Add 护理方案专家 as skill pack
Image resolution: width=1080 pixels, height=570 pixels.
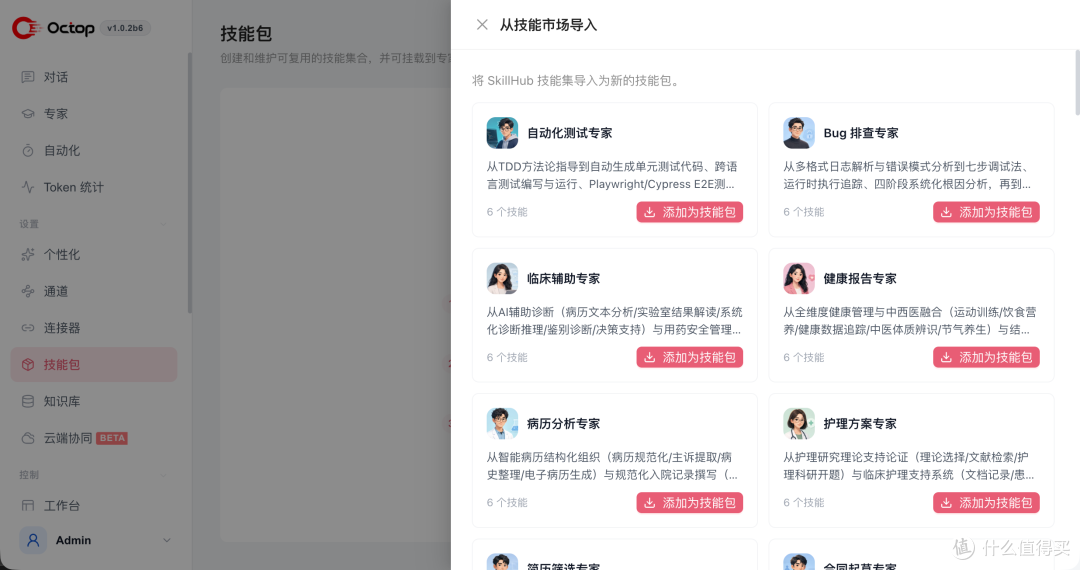click(986, 503)
